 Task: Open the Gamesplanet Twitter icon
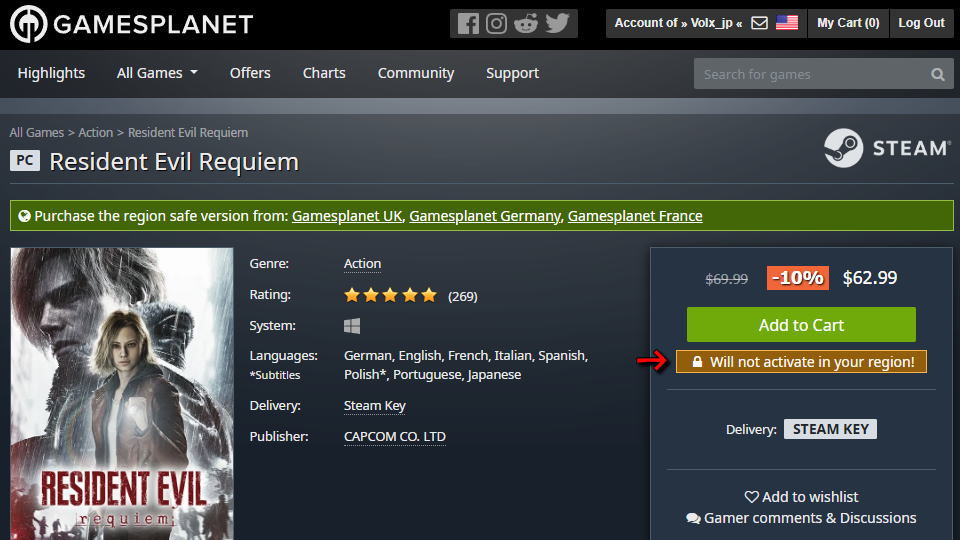[x=557, y=23]
